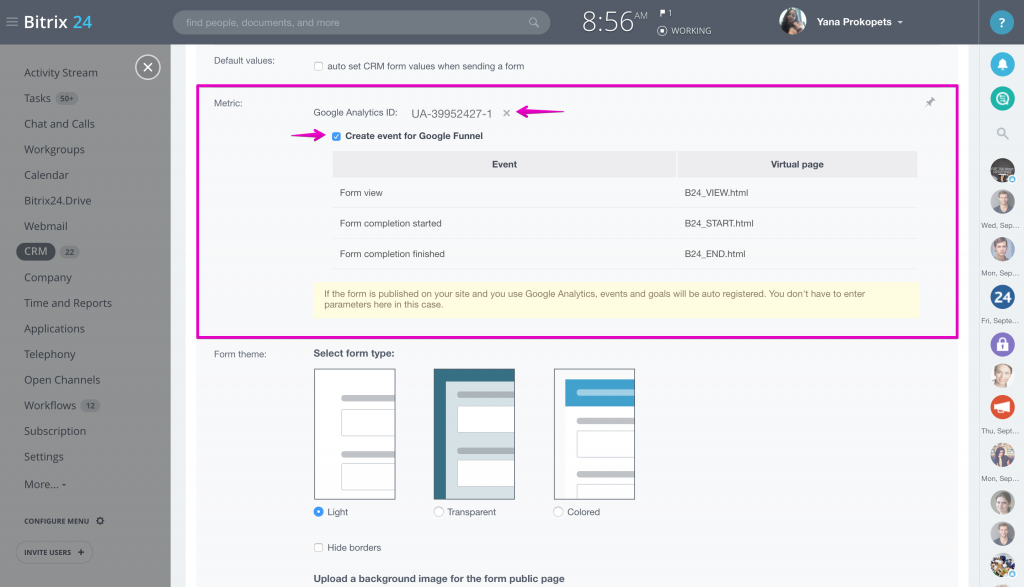Click the Bitrix 24 logo
The width and height of the screenshot is (1024, 587).
point(57,22)
